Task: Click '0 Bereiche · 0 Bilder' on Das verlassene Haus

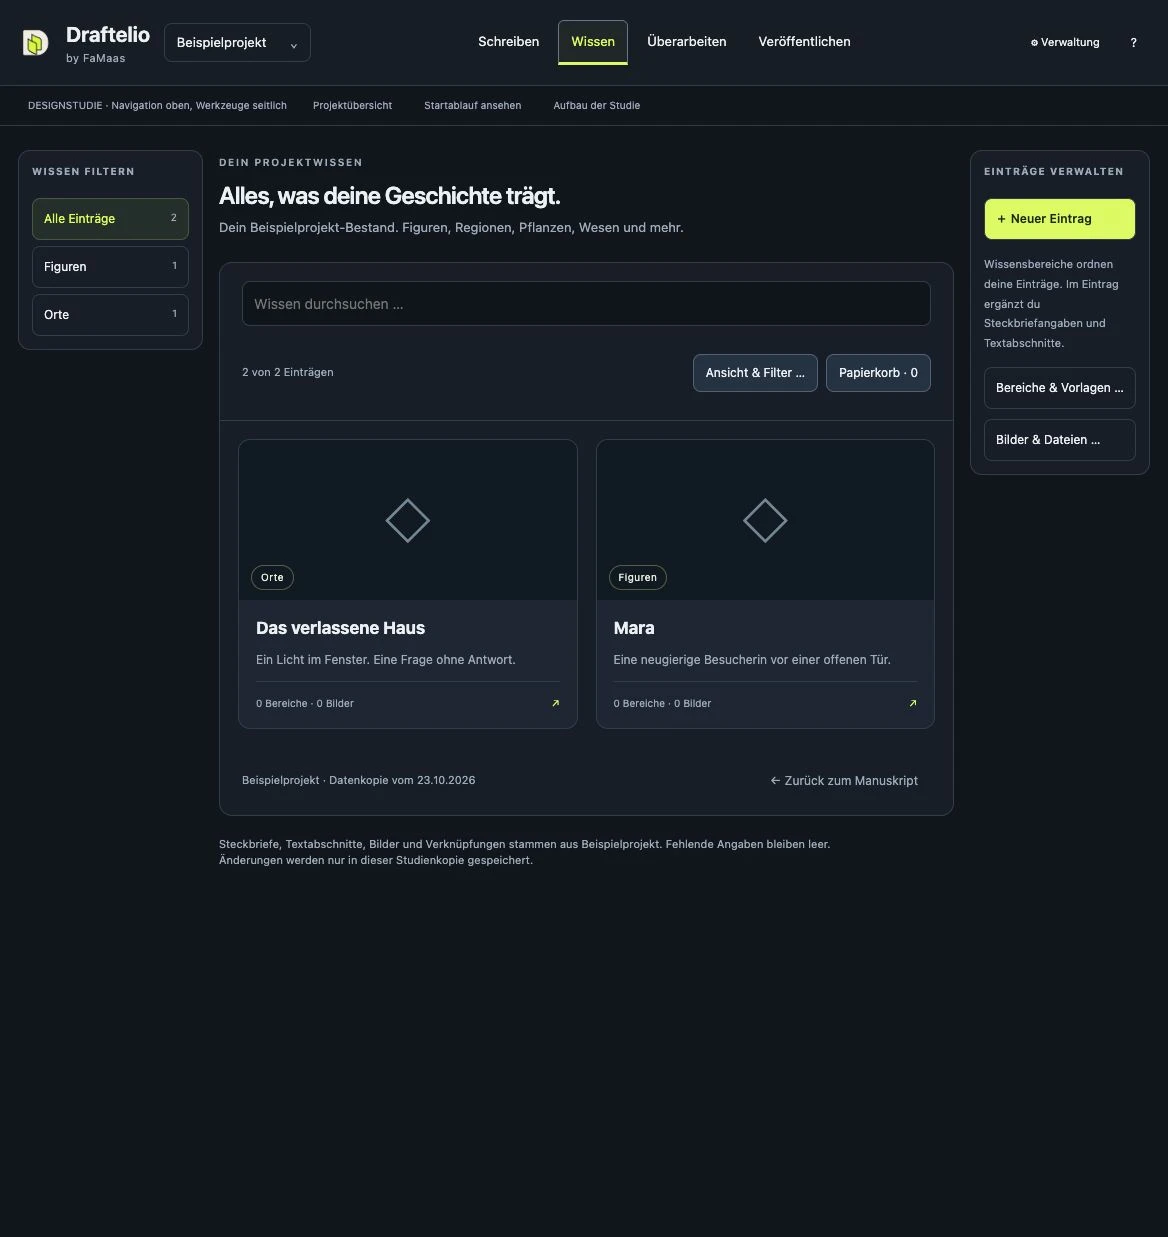Action: [x=305, y=703]
